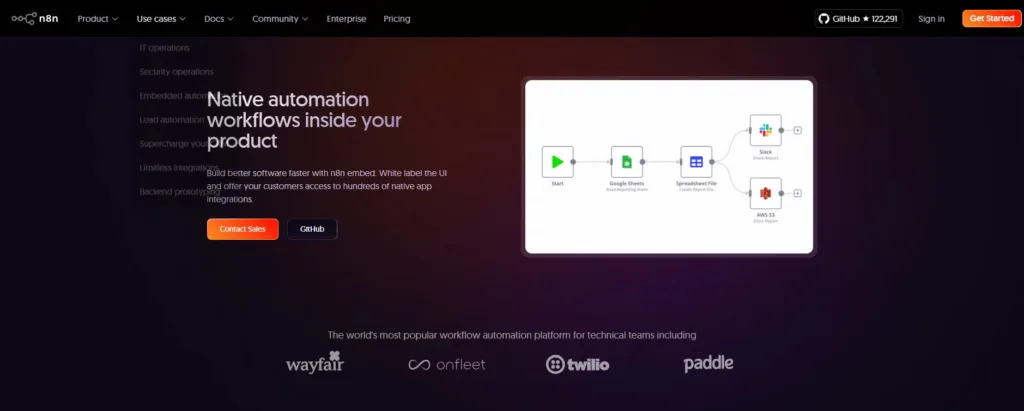Click the Spreadsheet File node icon
Image resolution: width=1024 pixels, height=411 pixels.
pyautogui.click(x=696, y=161)
